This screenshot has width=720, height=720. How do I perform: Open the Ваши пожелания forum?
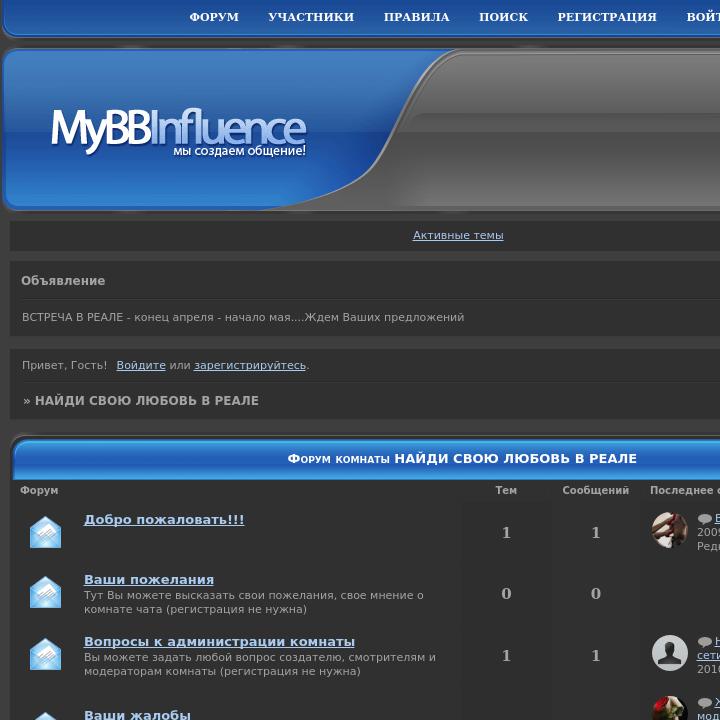(x=149, y=579)
